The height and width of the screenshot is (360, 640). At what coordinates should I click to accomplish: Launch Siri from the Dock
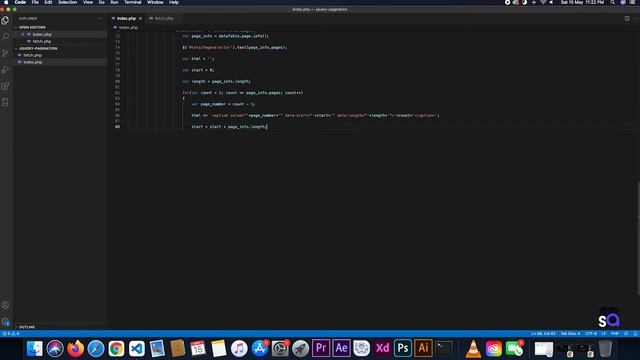click(x=55, y=349)
